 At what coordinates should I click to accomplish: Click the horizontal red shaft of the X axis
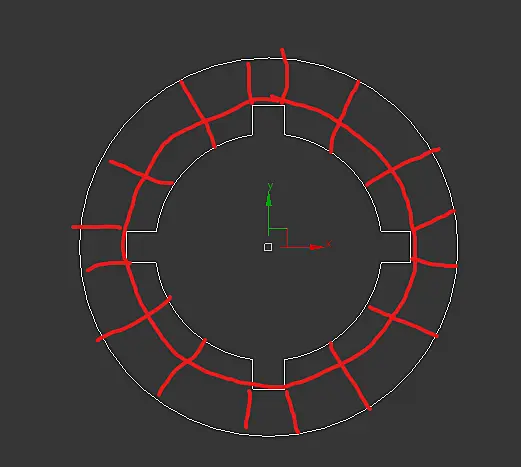(x=295, y=247)
